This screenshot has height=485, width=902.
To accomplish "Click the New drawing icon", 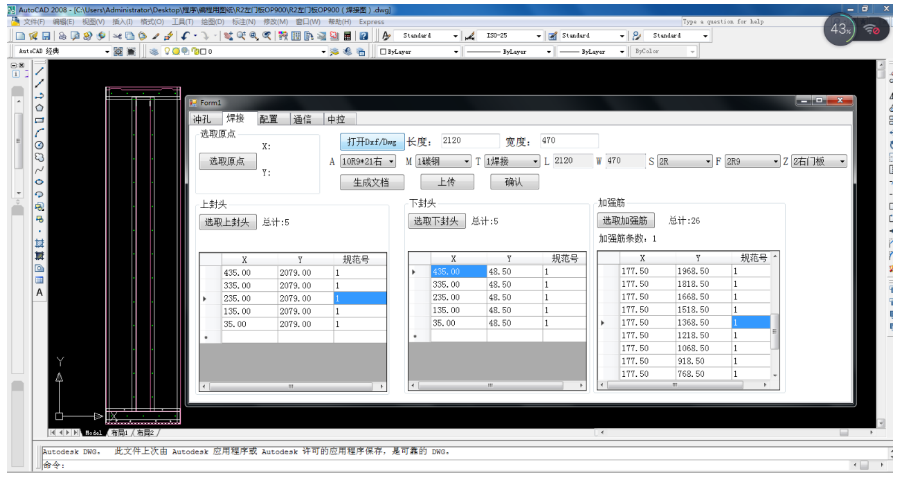I will (21, 36).
